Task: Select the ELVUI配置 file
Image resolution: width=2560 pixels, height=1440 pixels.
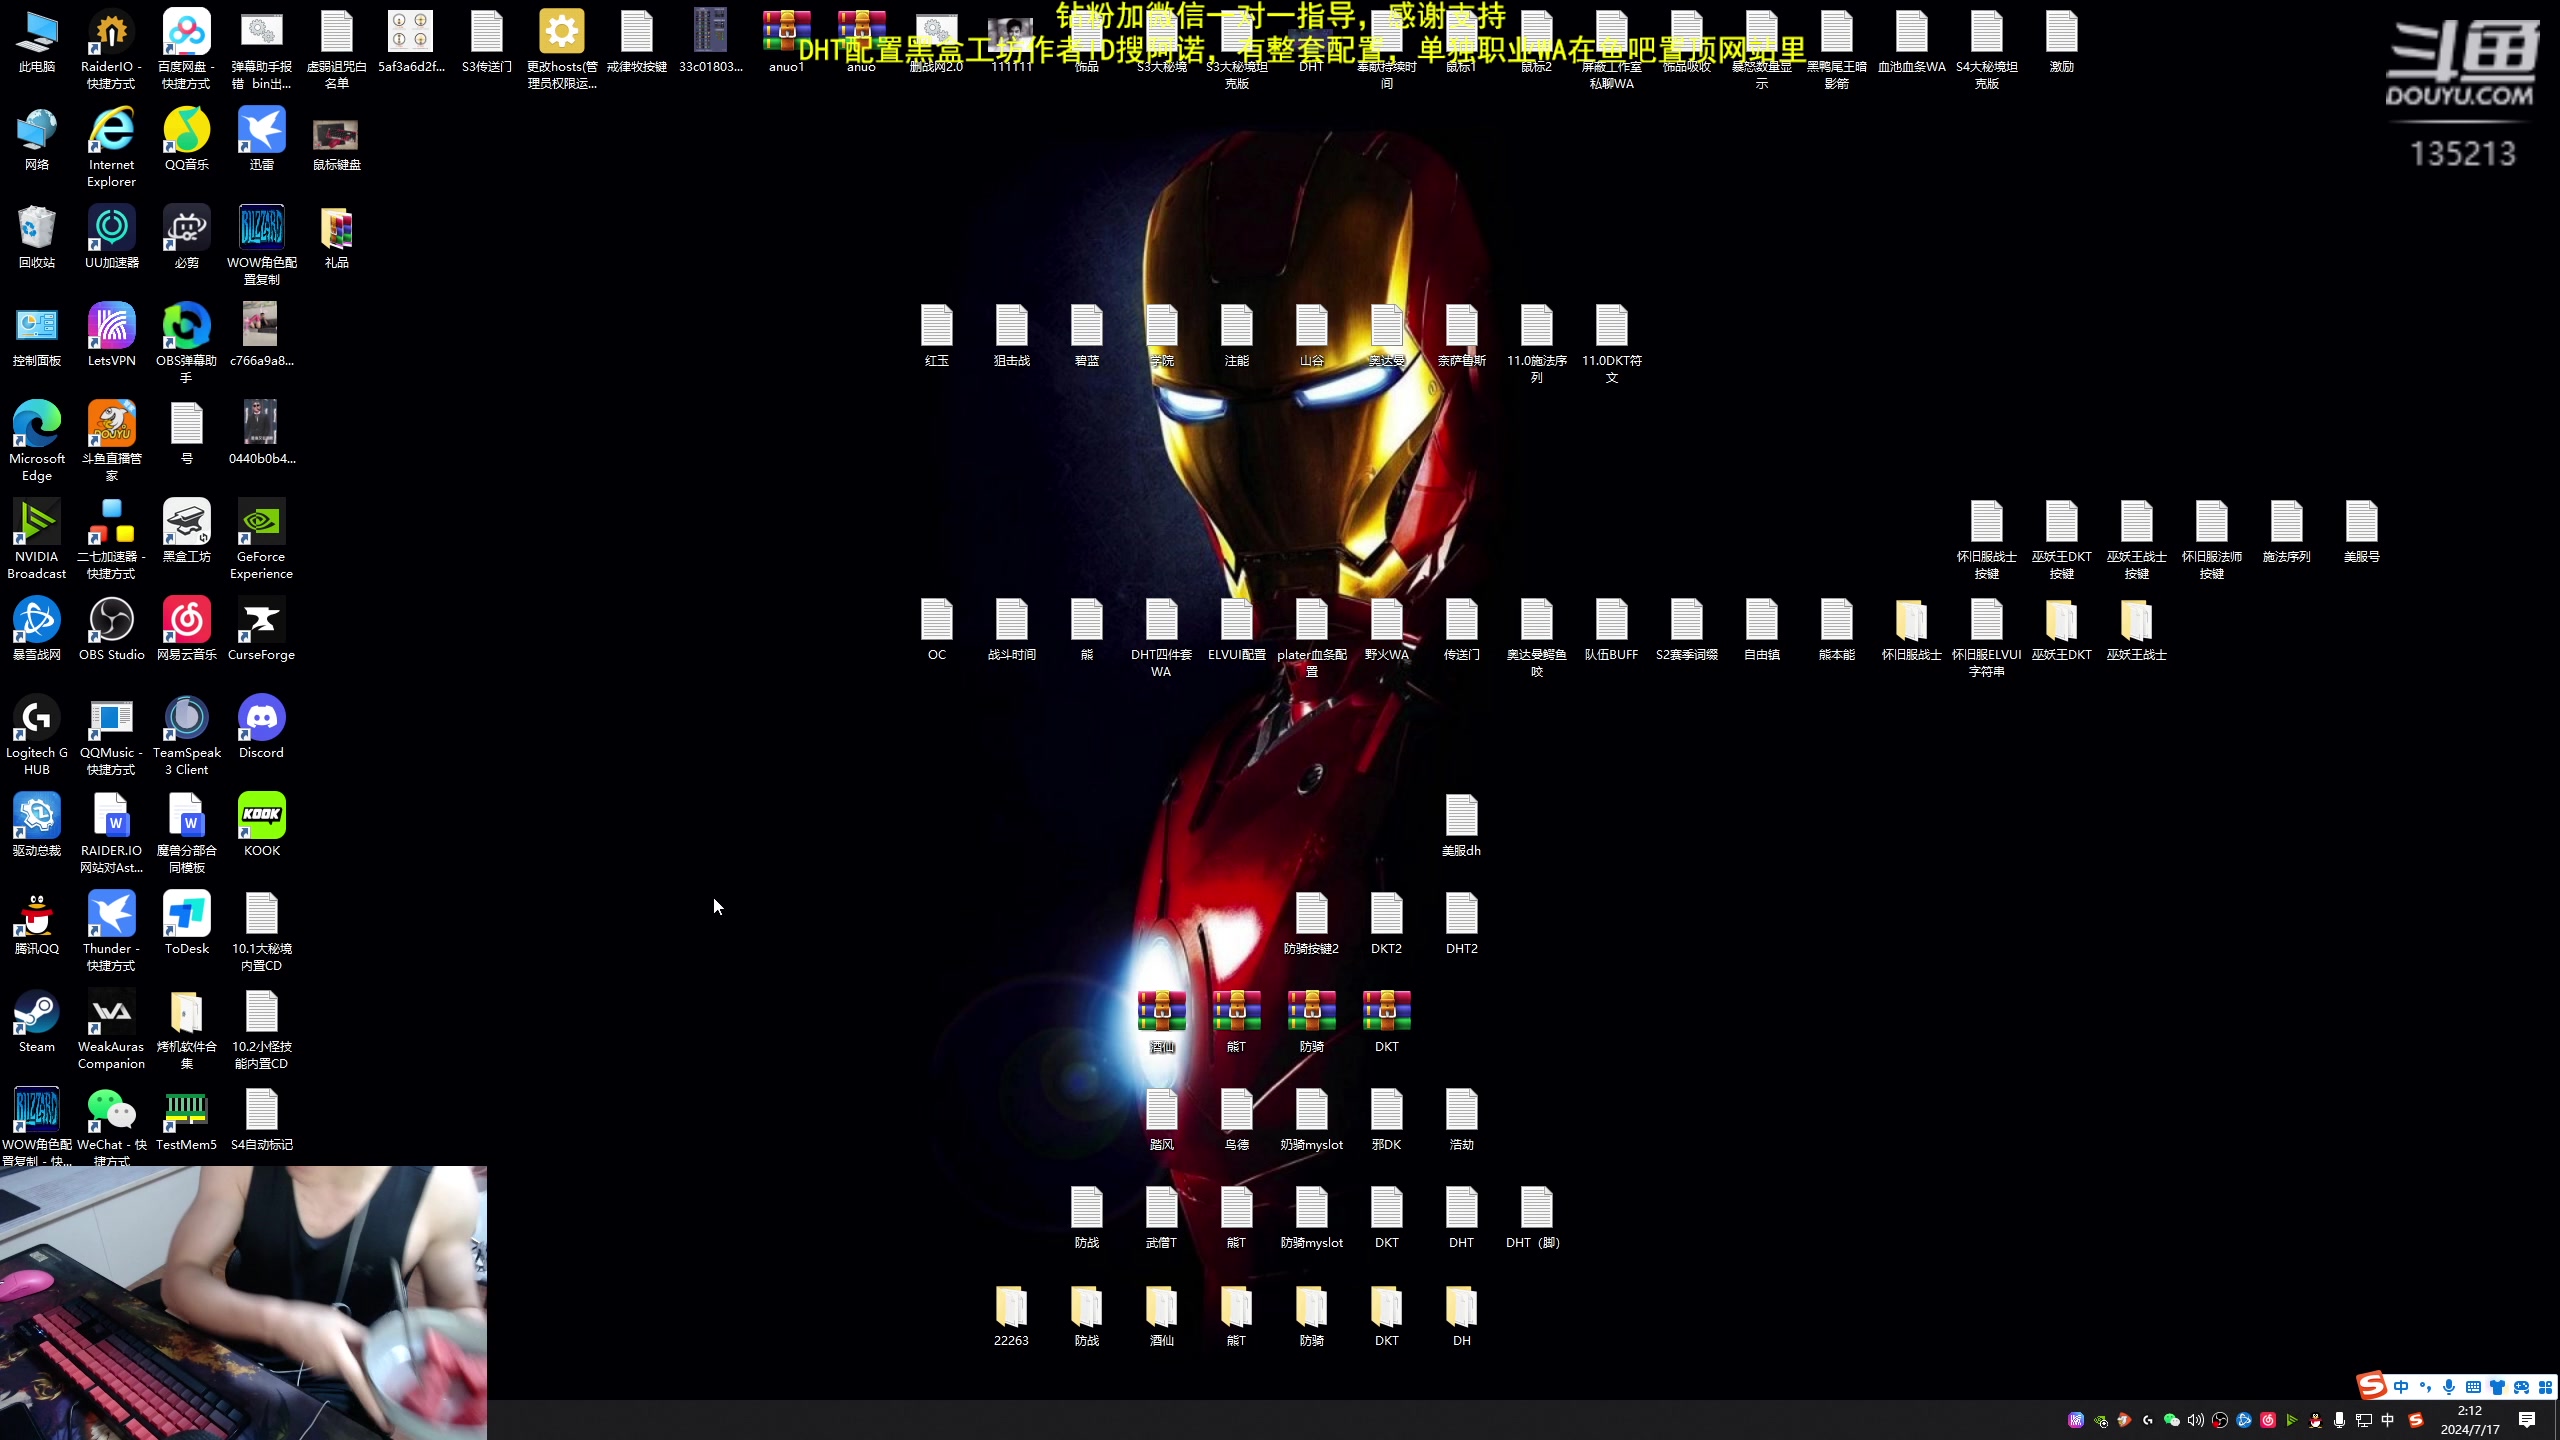Action: click(1237, 630)
